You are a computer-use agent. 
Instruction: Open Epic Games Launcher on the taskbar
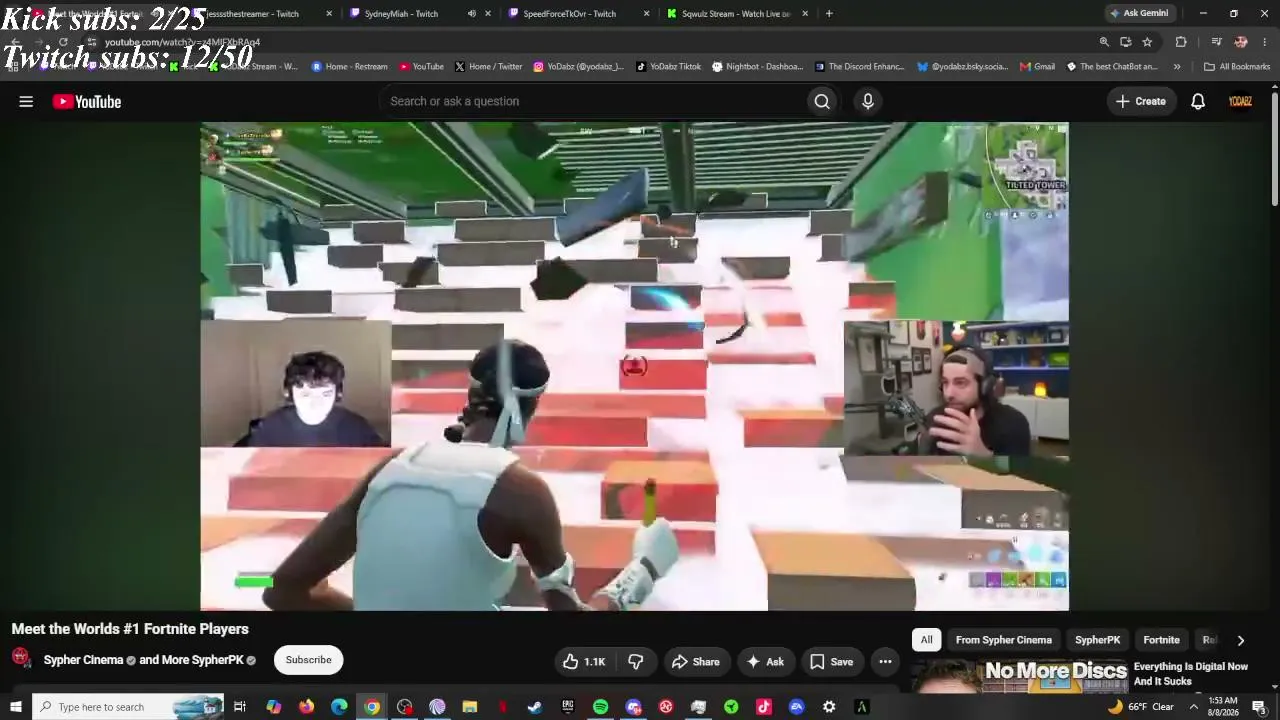pyautogui.click(x=568, y=707)
